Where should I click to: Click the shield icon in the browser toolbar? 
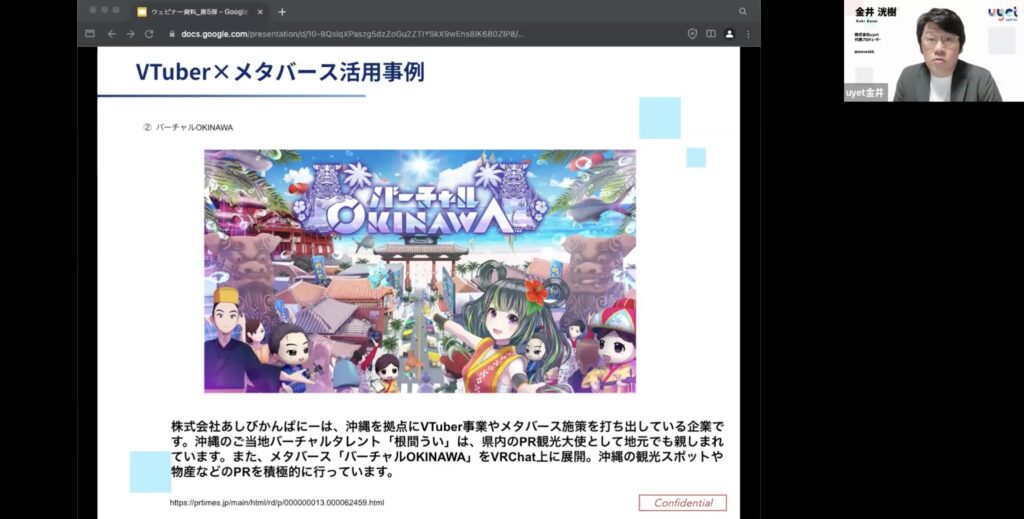pyautogui.click(x=692, y=34)
